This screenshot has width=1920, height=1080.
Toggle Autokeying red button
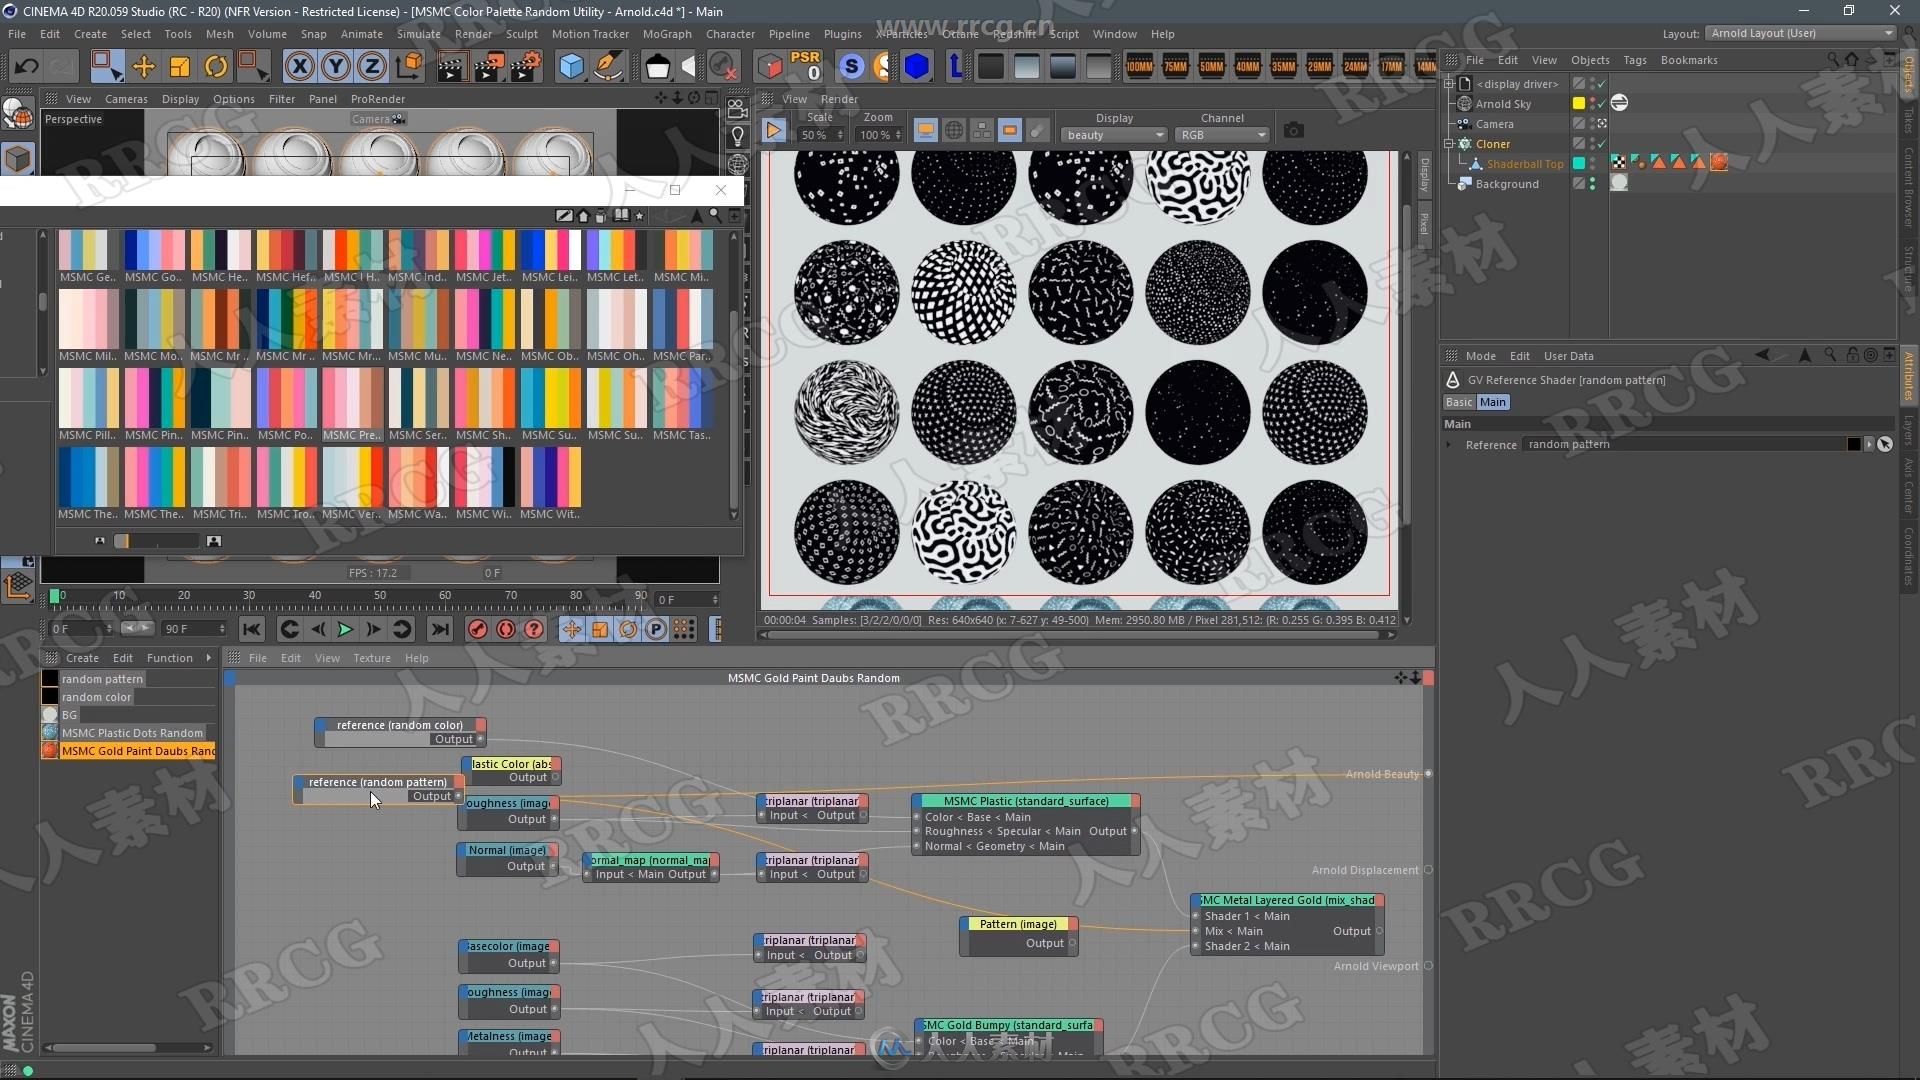click(506, 629)
